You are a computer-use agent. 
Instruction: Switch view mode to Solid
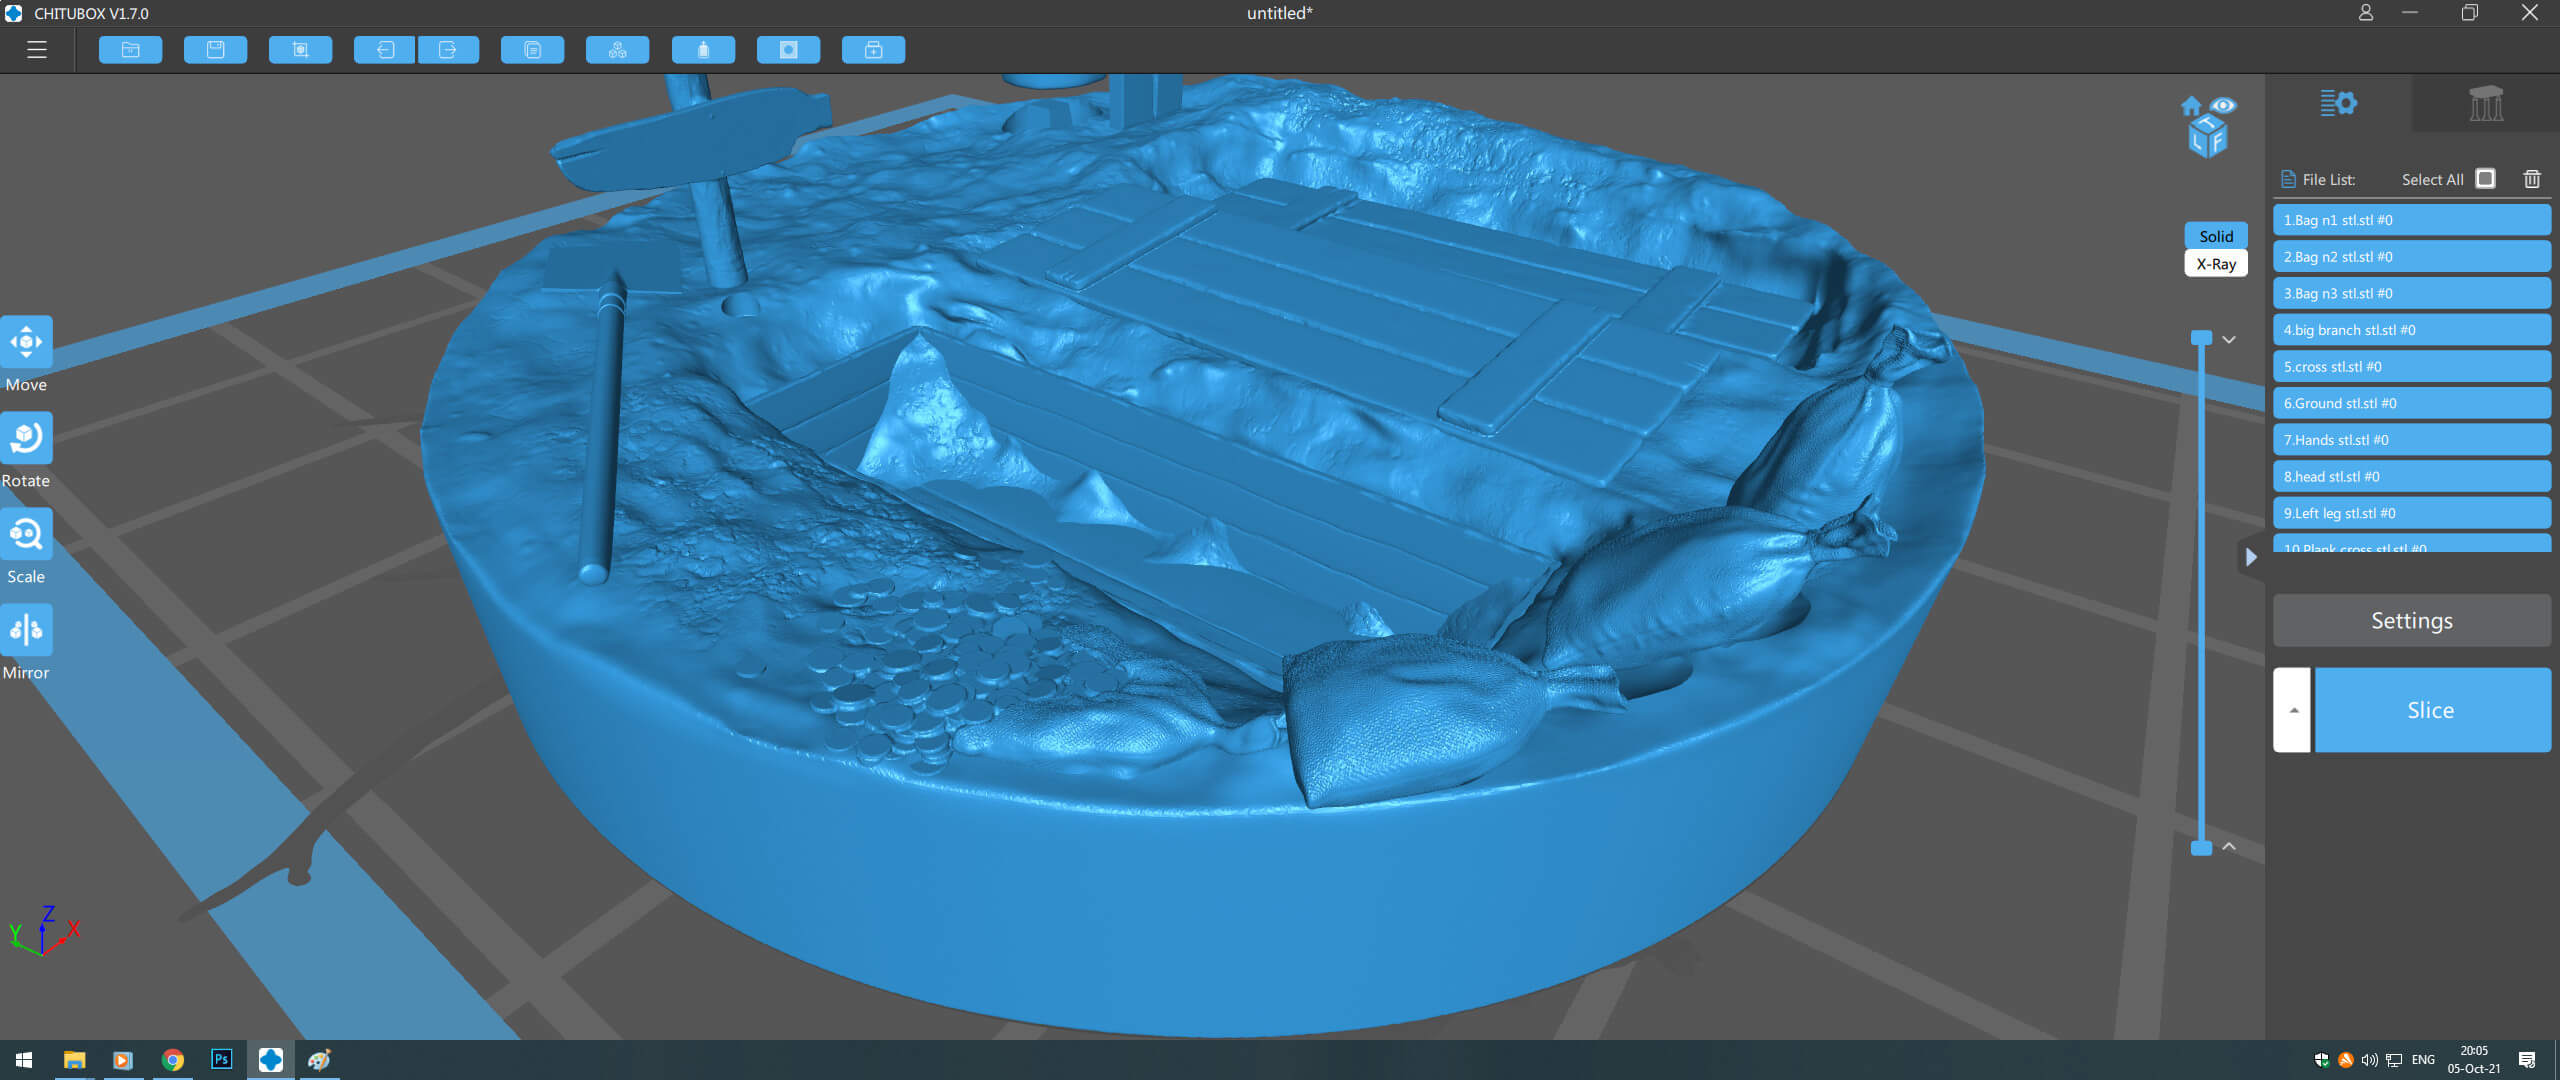click(2215, 236)
